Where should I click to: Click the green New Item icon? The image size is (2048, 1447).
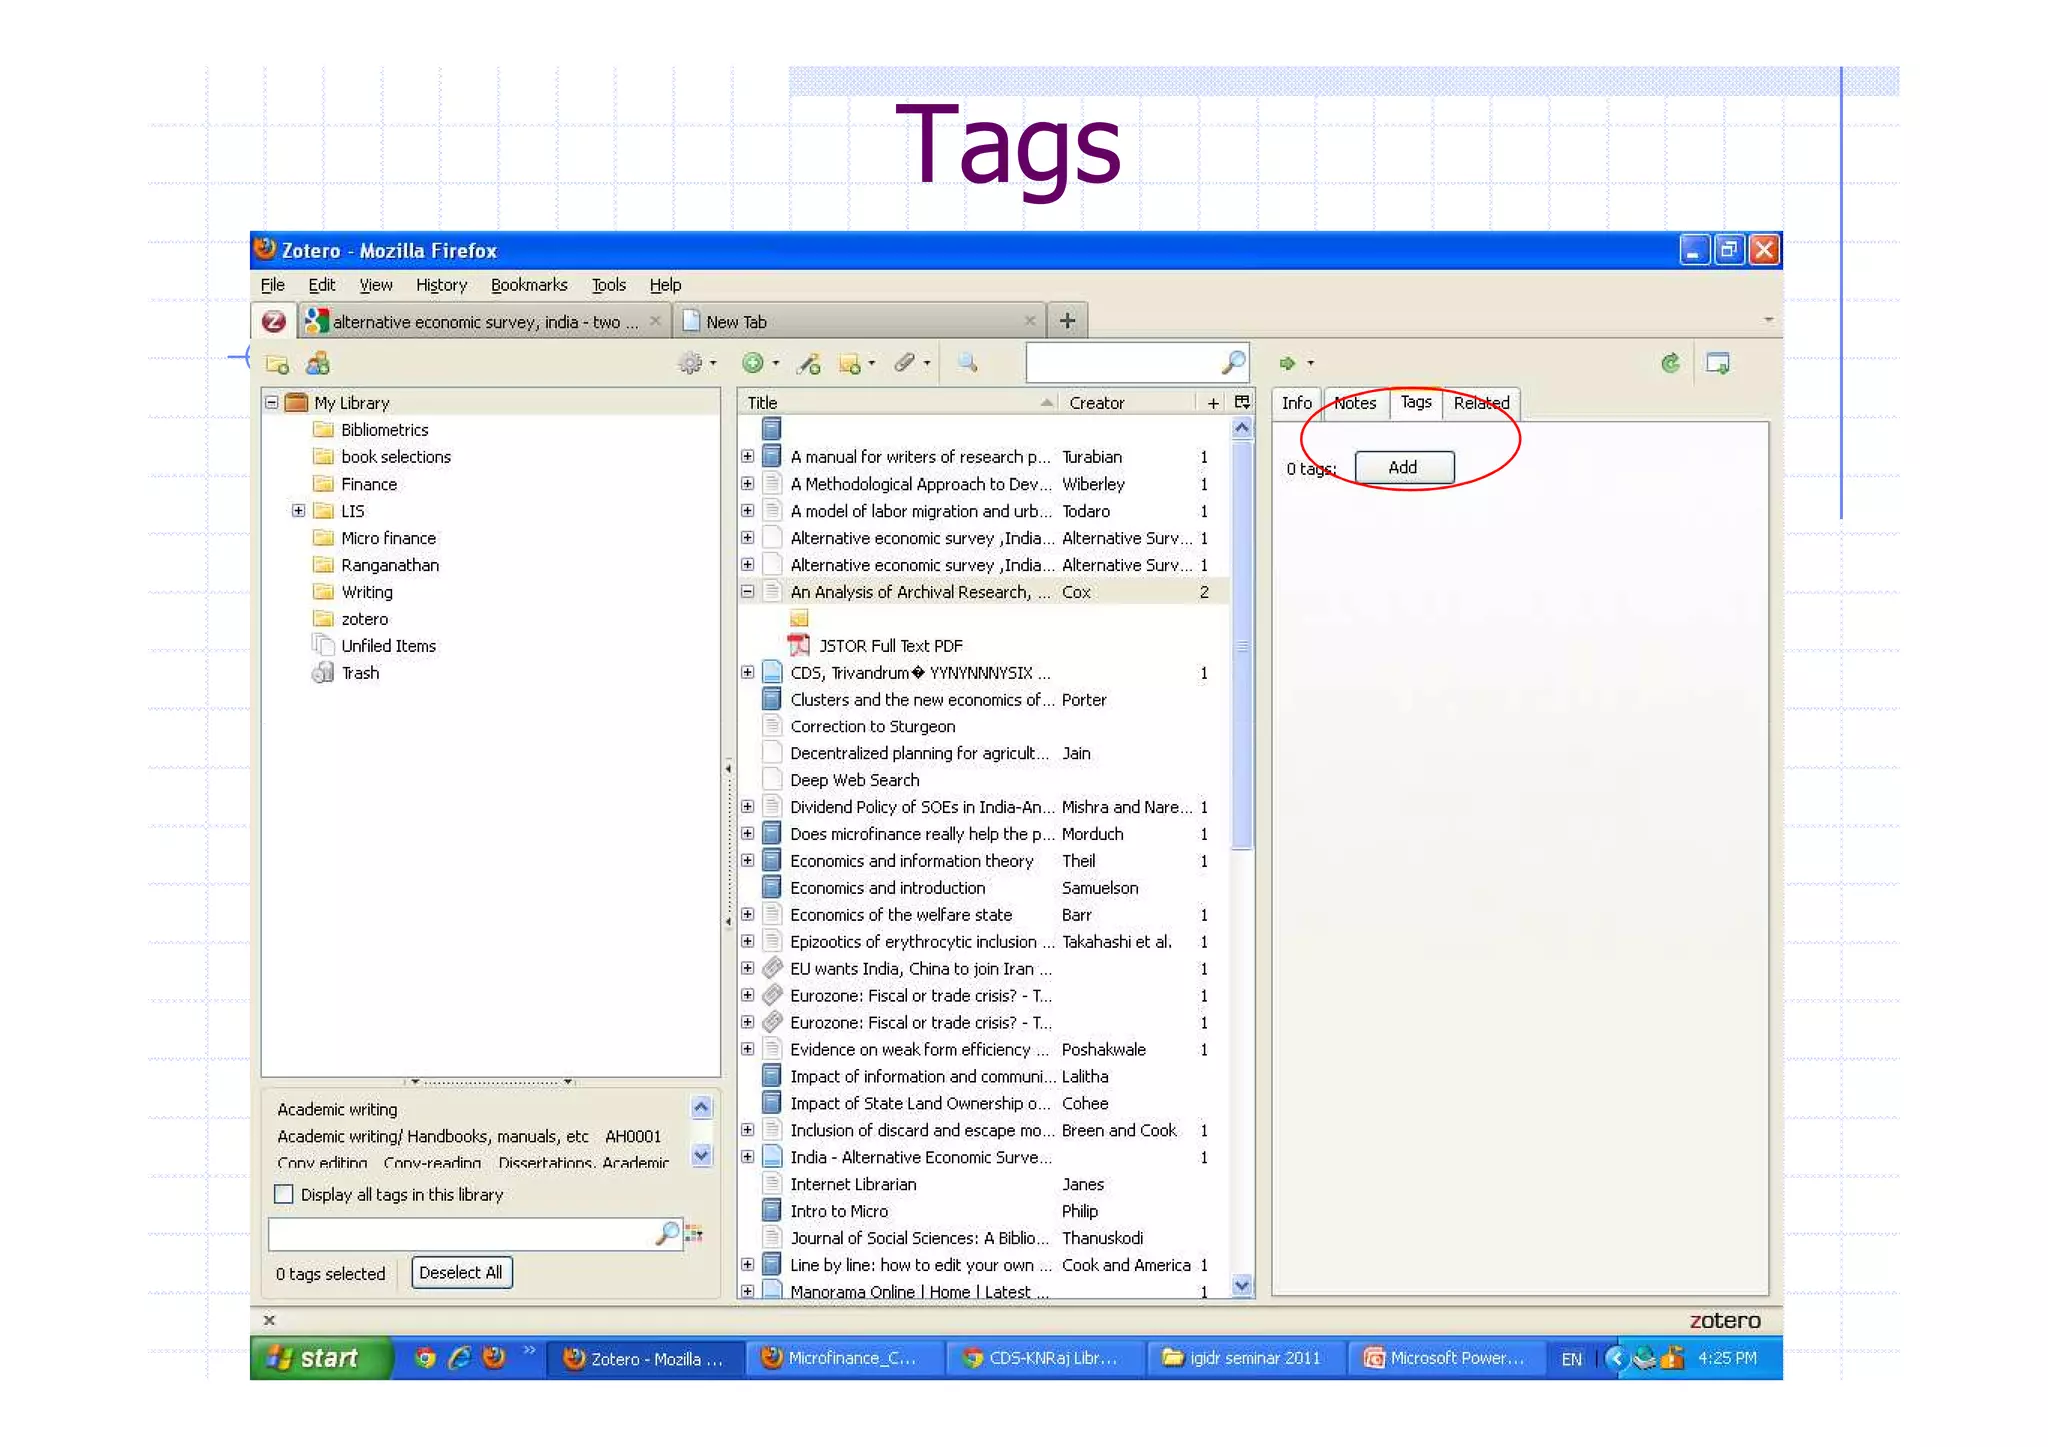click(x=753, y=364)
